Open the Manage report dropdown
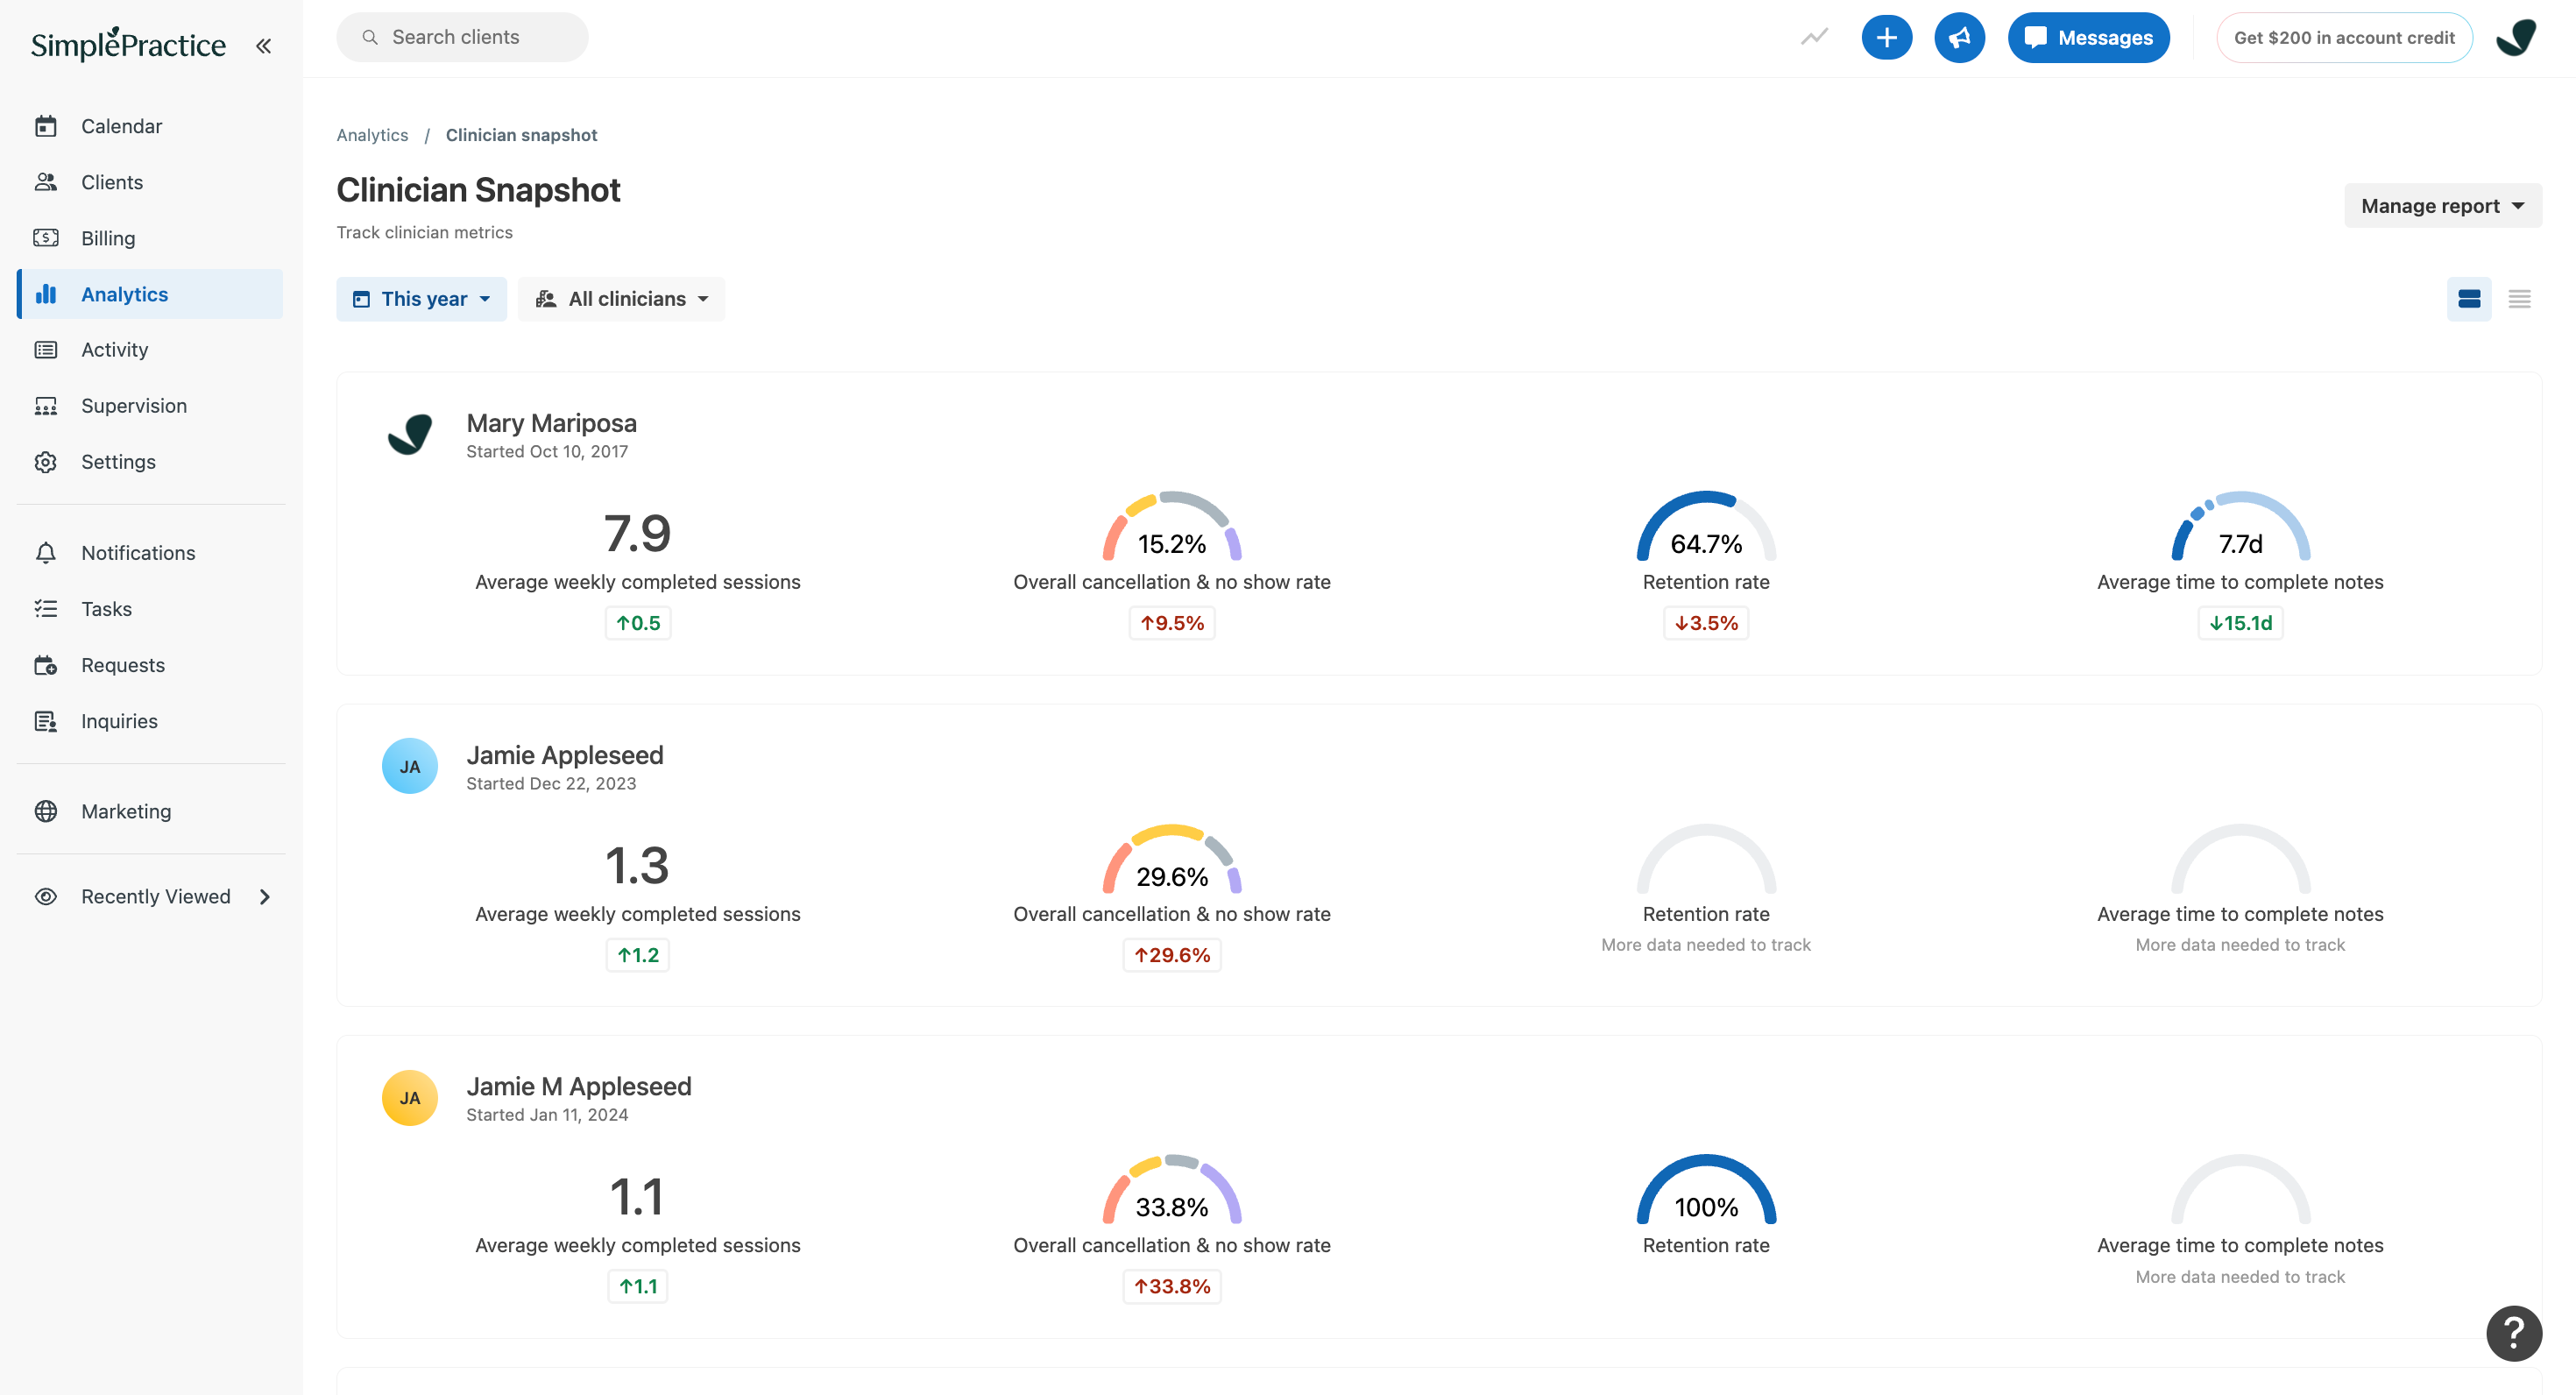The width and height of the screenshot is (2576, 1395). (2442, 206)
